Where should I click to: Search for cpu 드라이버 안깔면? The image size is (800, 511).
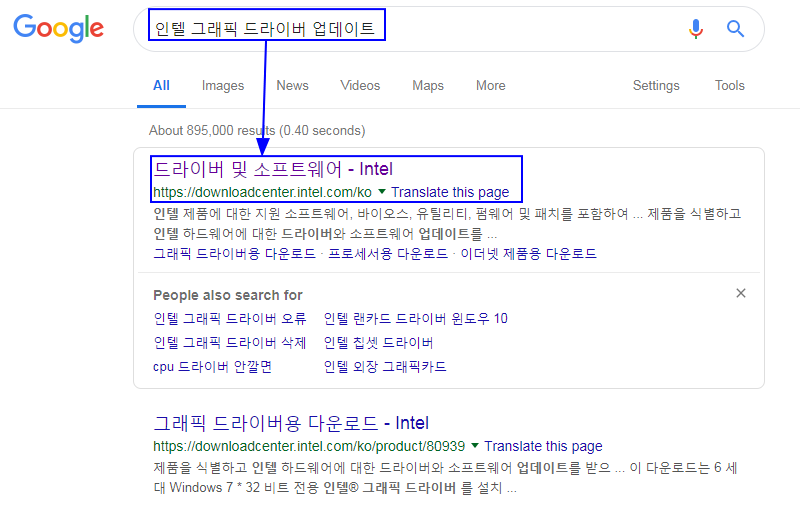click(x=212, y=367)
